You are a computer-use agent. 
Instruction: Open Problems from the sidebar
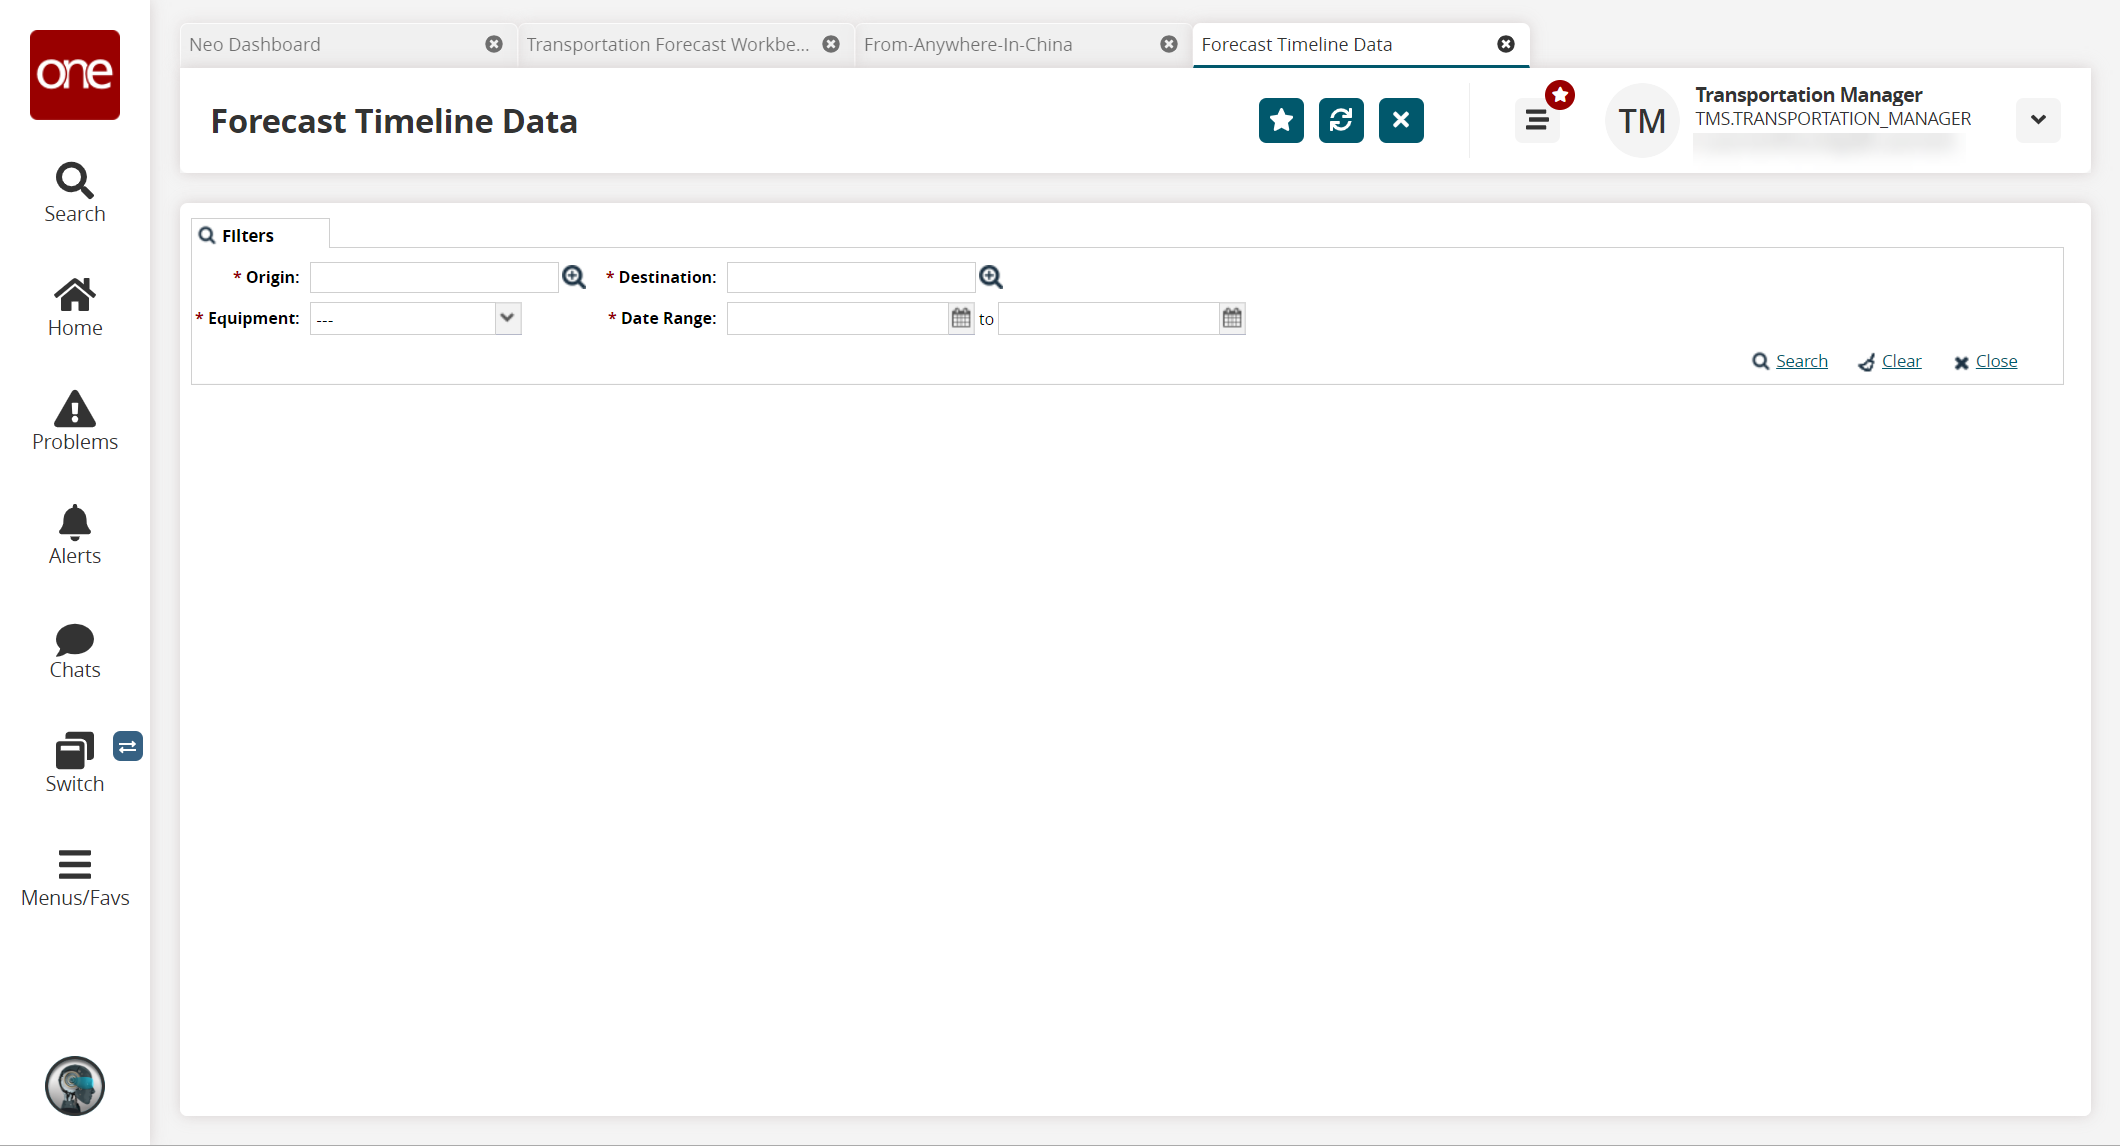(x=75, y=421)
